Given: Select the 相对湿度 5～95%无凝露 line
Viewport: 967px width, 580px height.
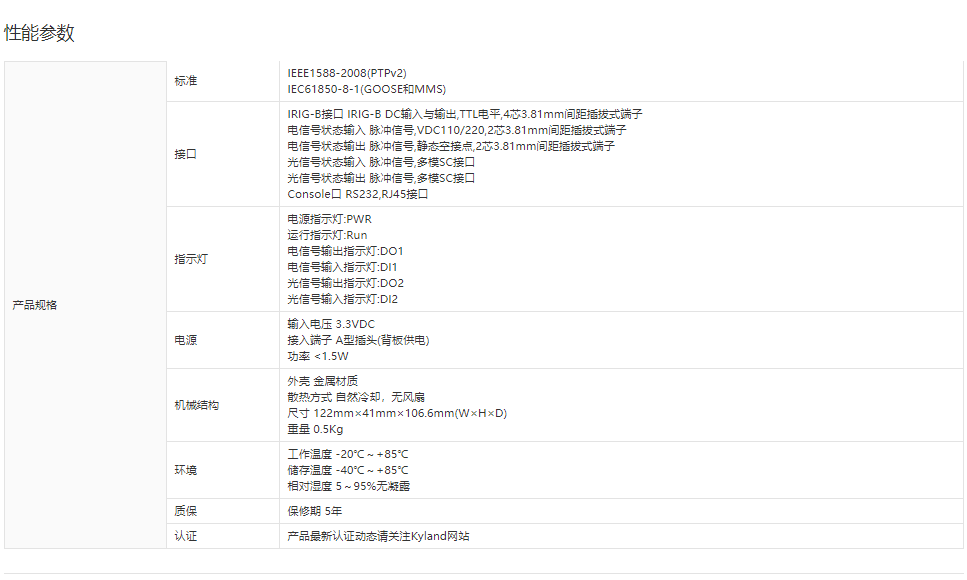Looking at the screenshot, I should click(348, 486).
